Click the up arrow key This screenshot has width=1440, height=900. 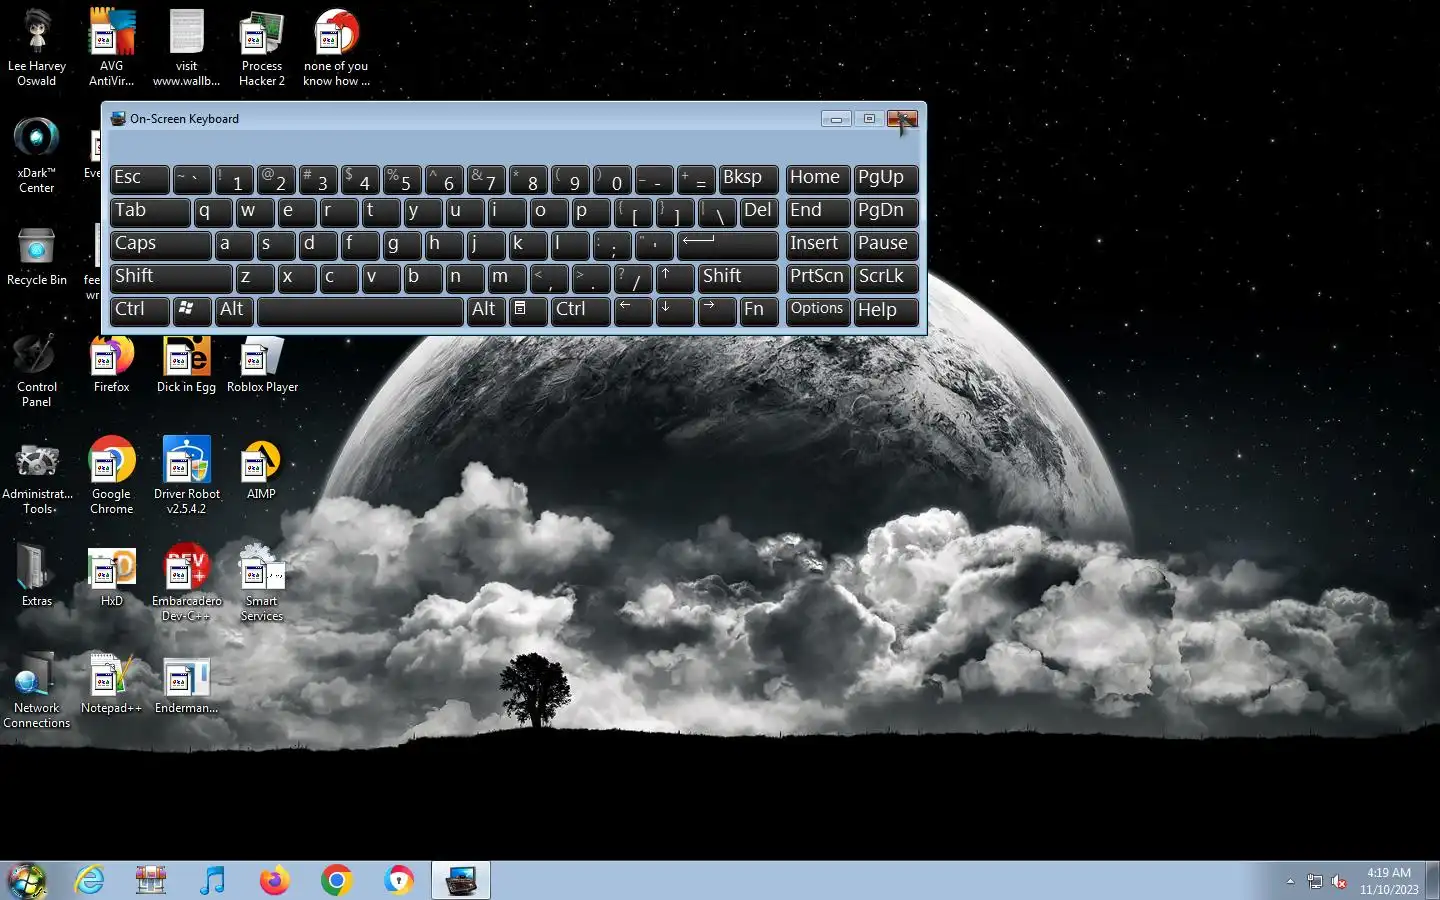(675, 277)
